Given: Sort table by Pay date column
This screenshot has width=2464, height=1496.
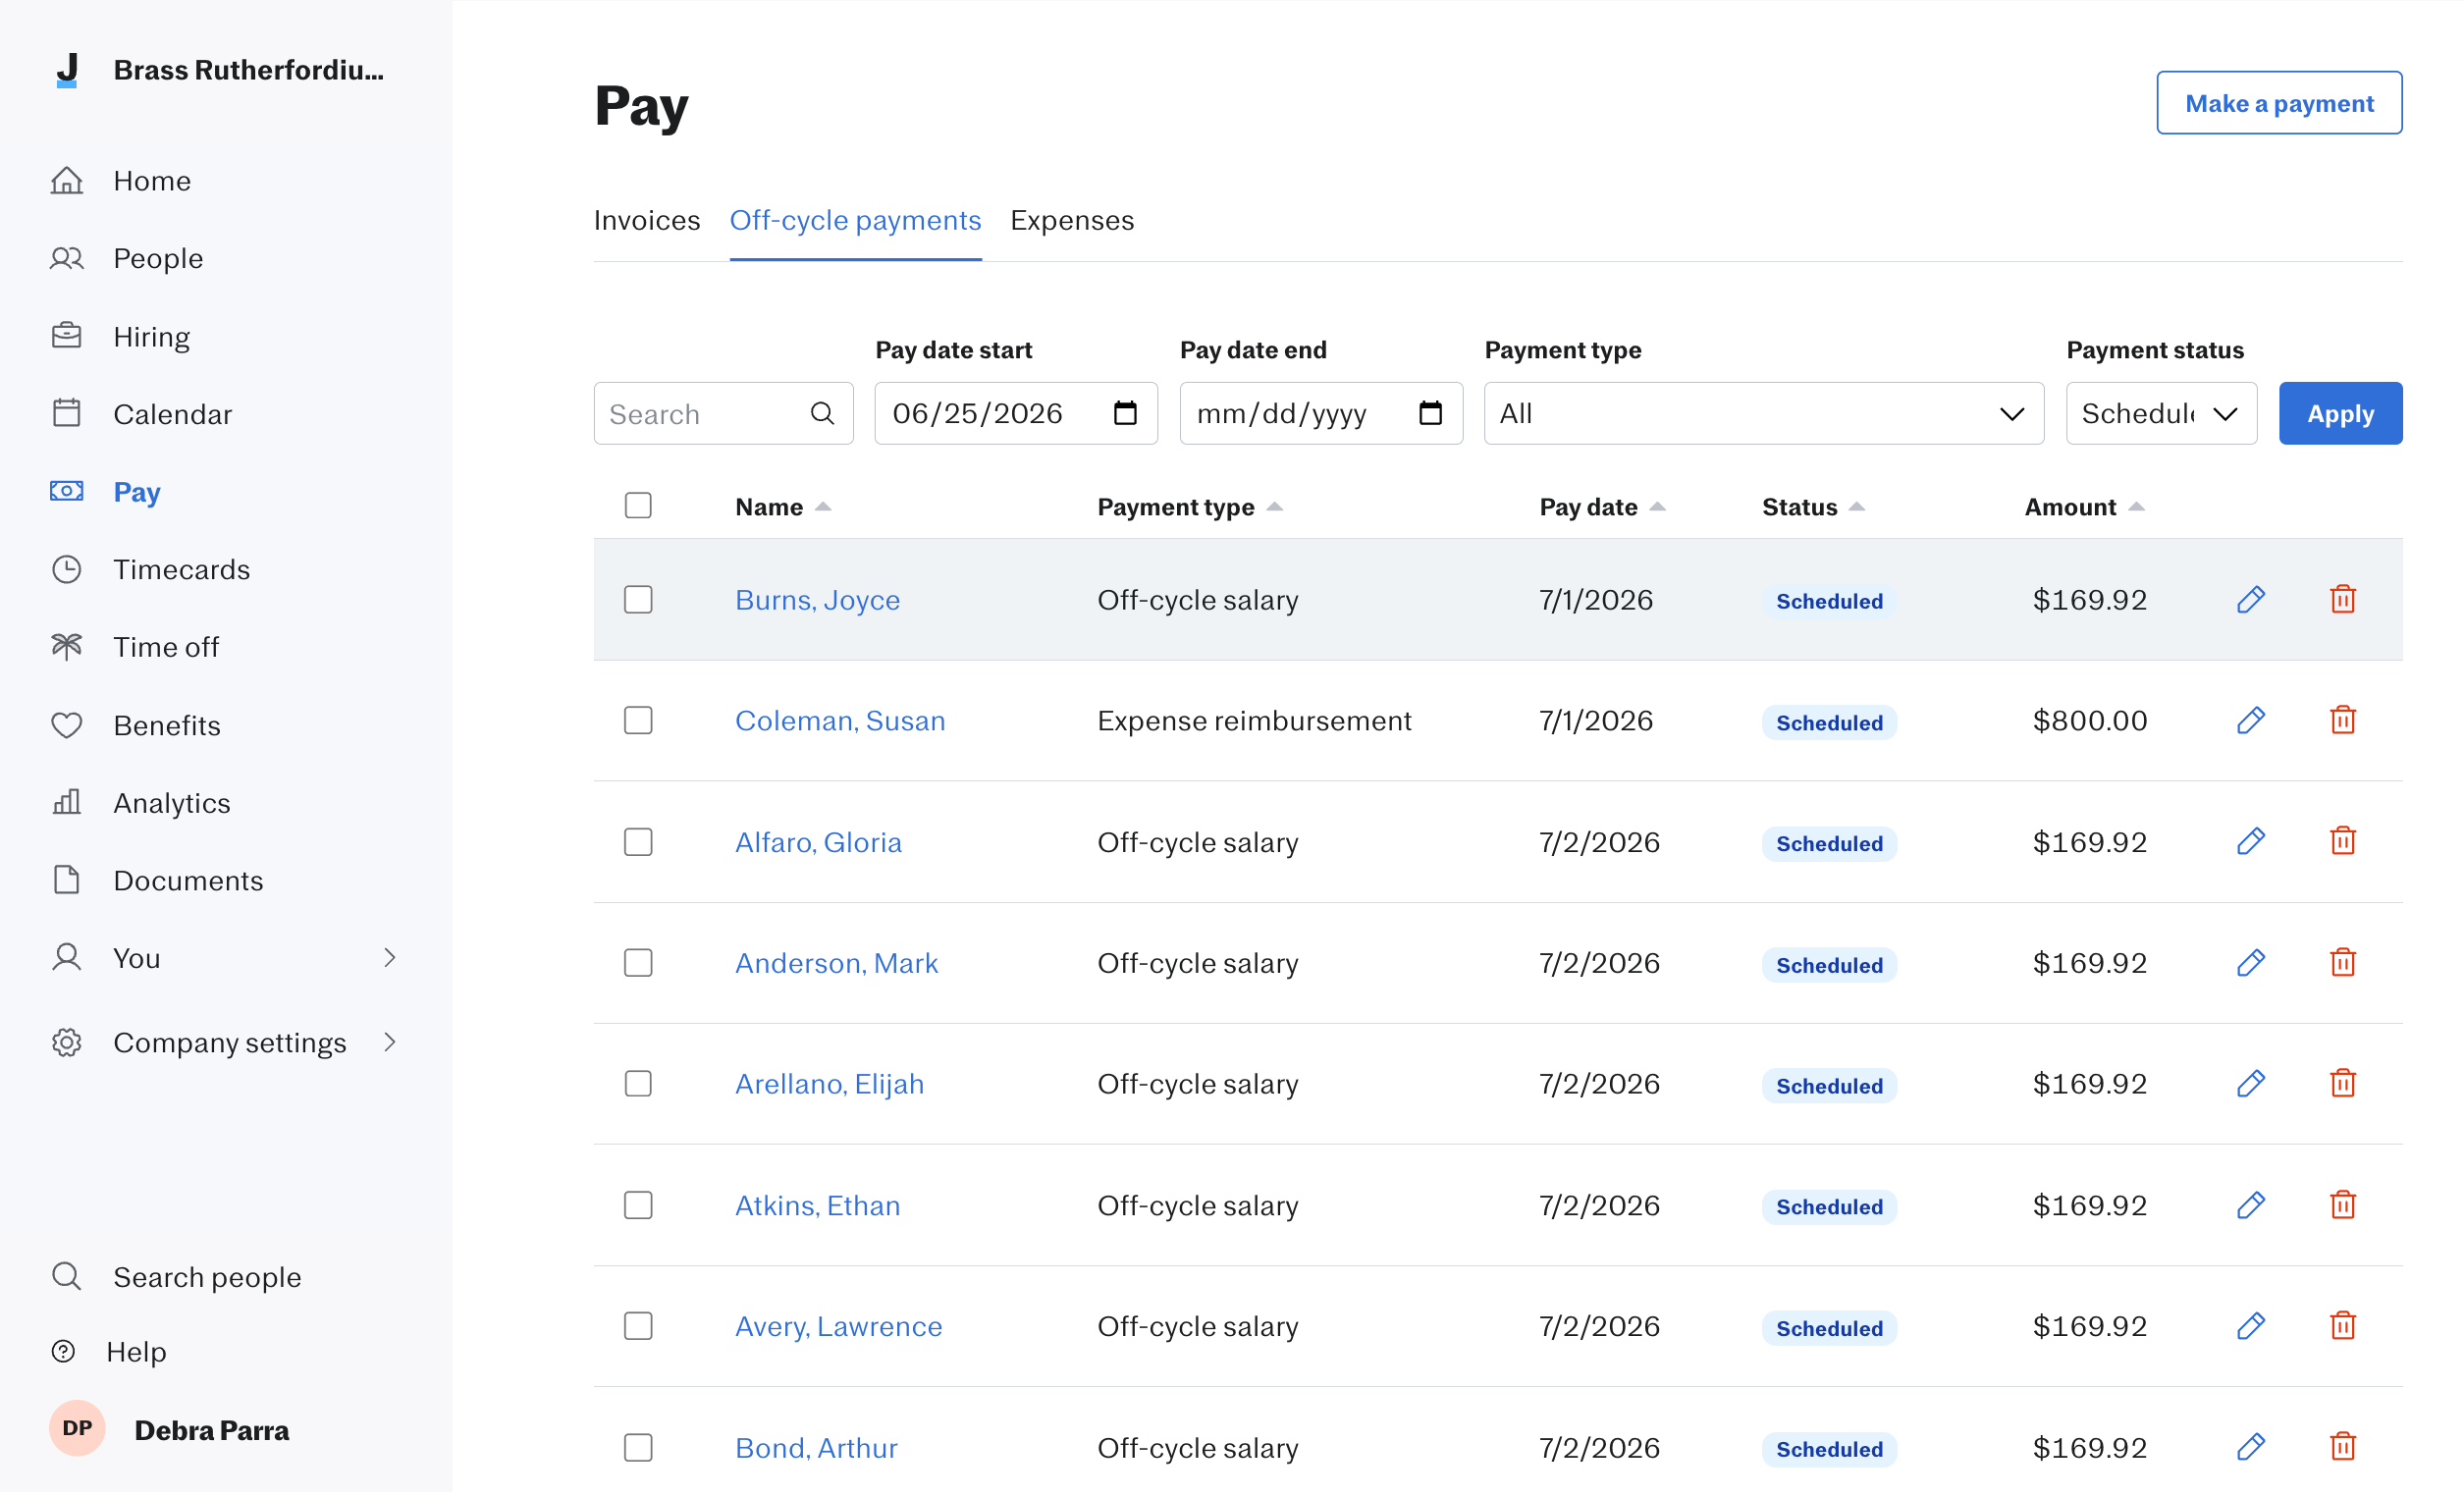Looking at the screenshot, I should 1602,508.
